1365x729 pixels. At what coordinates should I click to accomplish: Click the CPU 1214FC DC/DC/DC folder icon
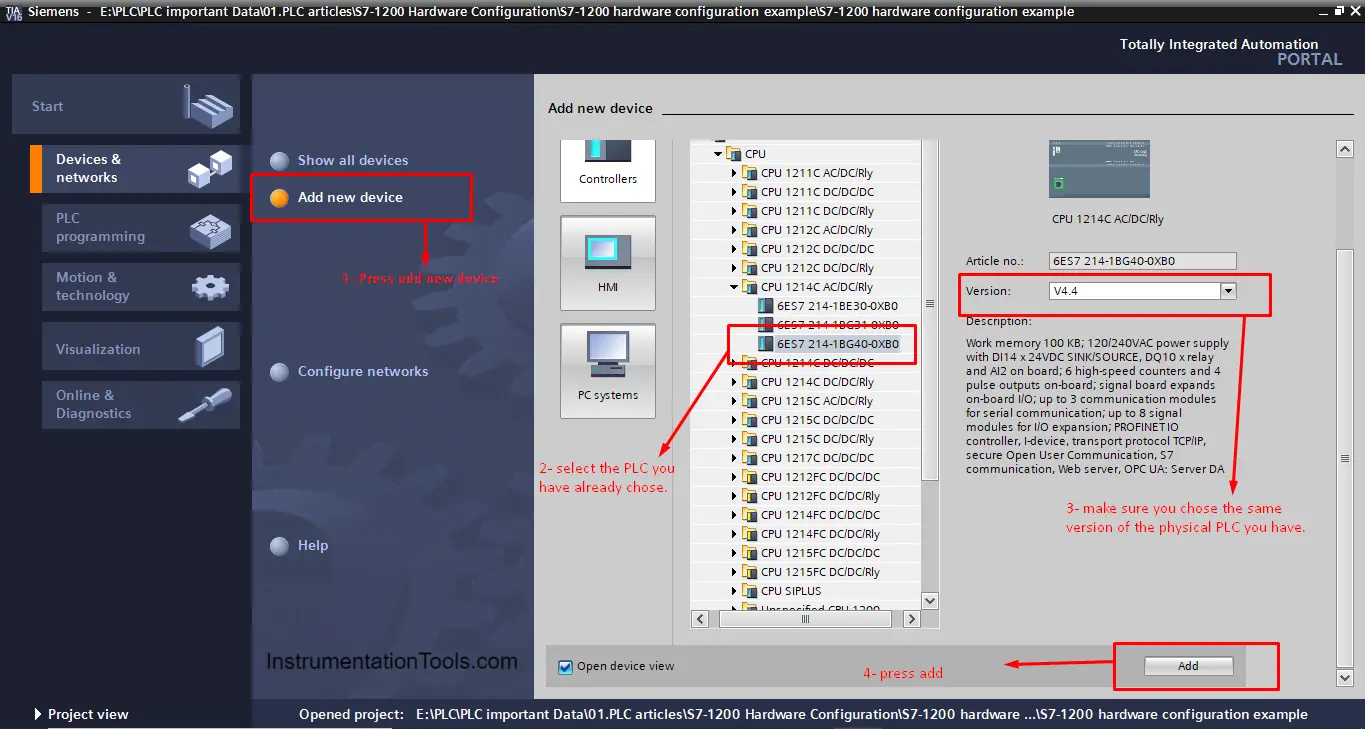point(750,515)
